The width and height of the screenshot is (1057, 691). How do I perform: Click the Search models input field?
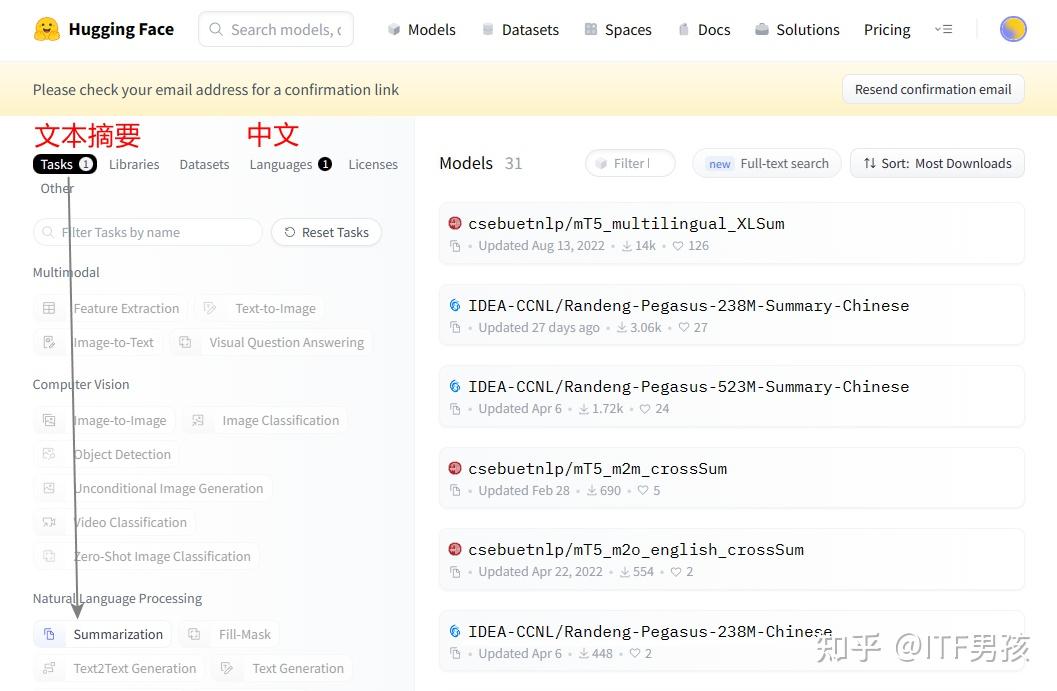pyautogui.click(x=276, y=29)
